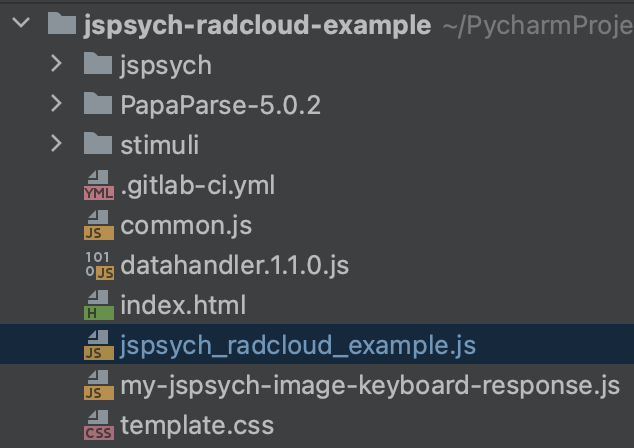Open common.js in the project tree
Screen dimensions: 634x448
(x=186, y=226)
